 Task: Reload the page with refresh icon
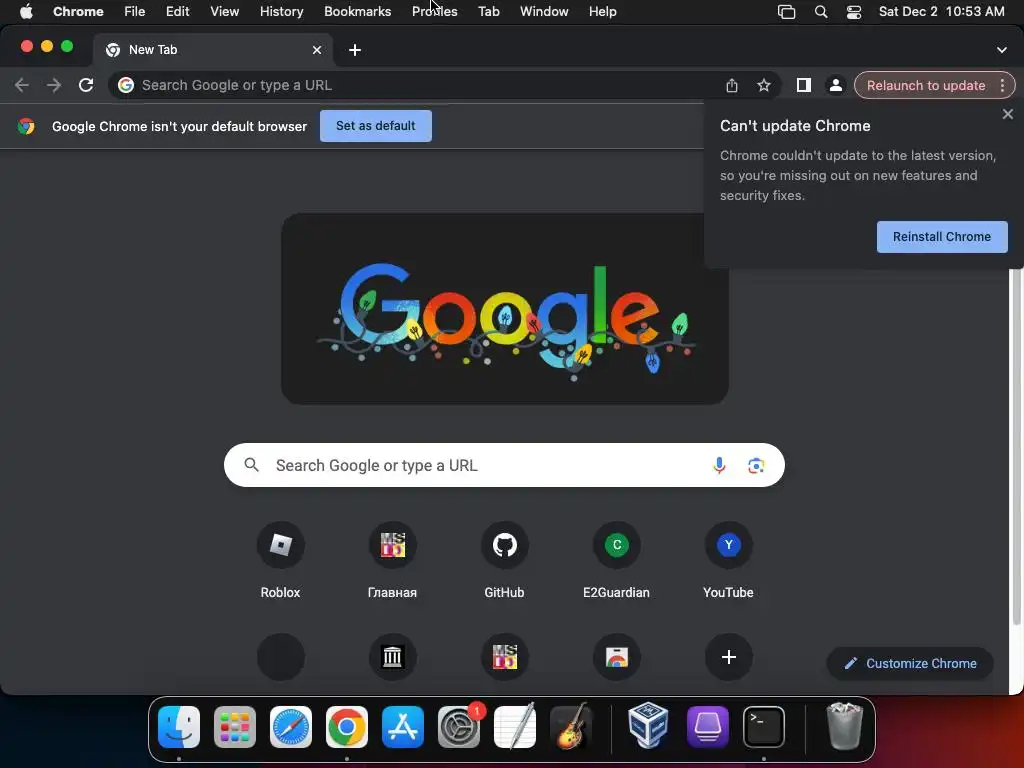pos(86,85)
